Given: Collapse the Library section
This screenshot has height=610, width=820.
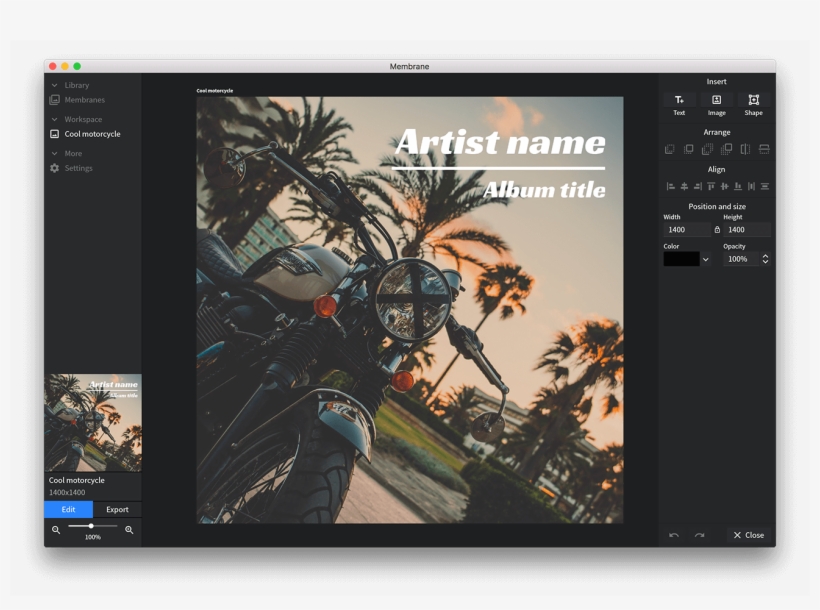Looking at the screenshot, I should tap(54, 85).
